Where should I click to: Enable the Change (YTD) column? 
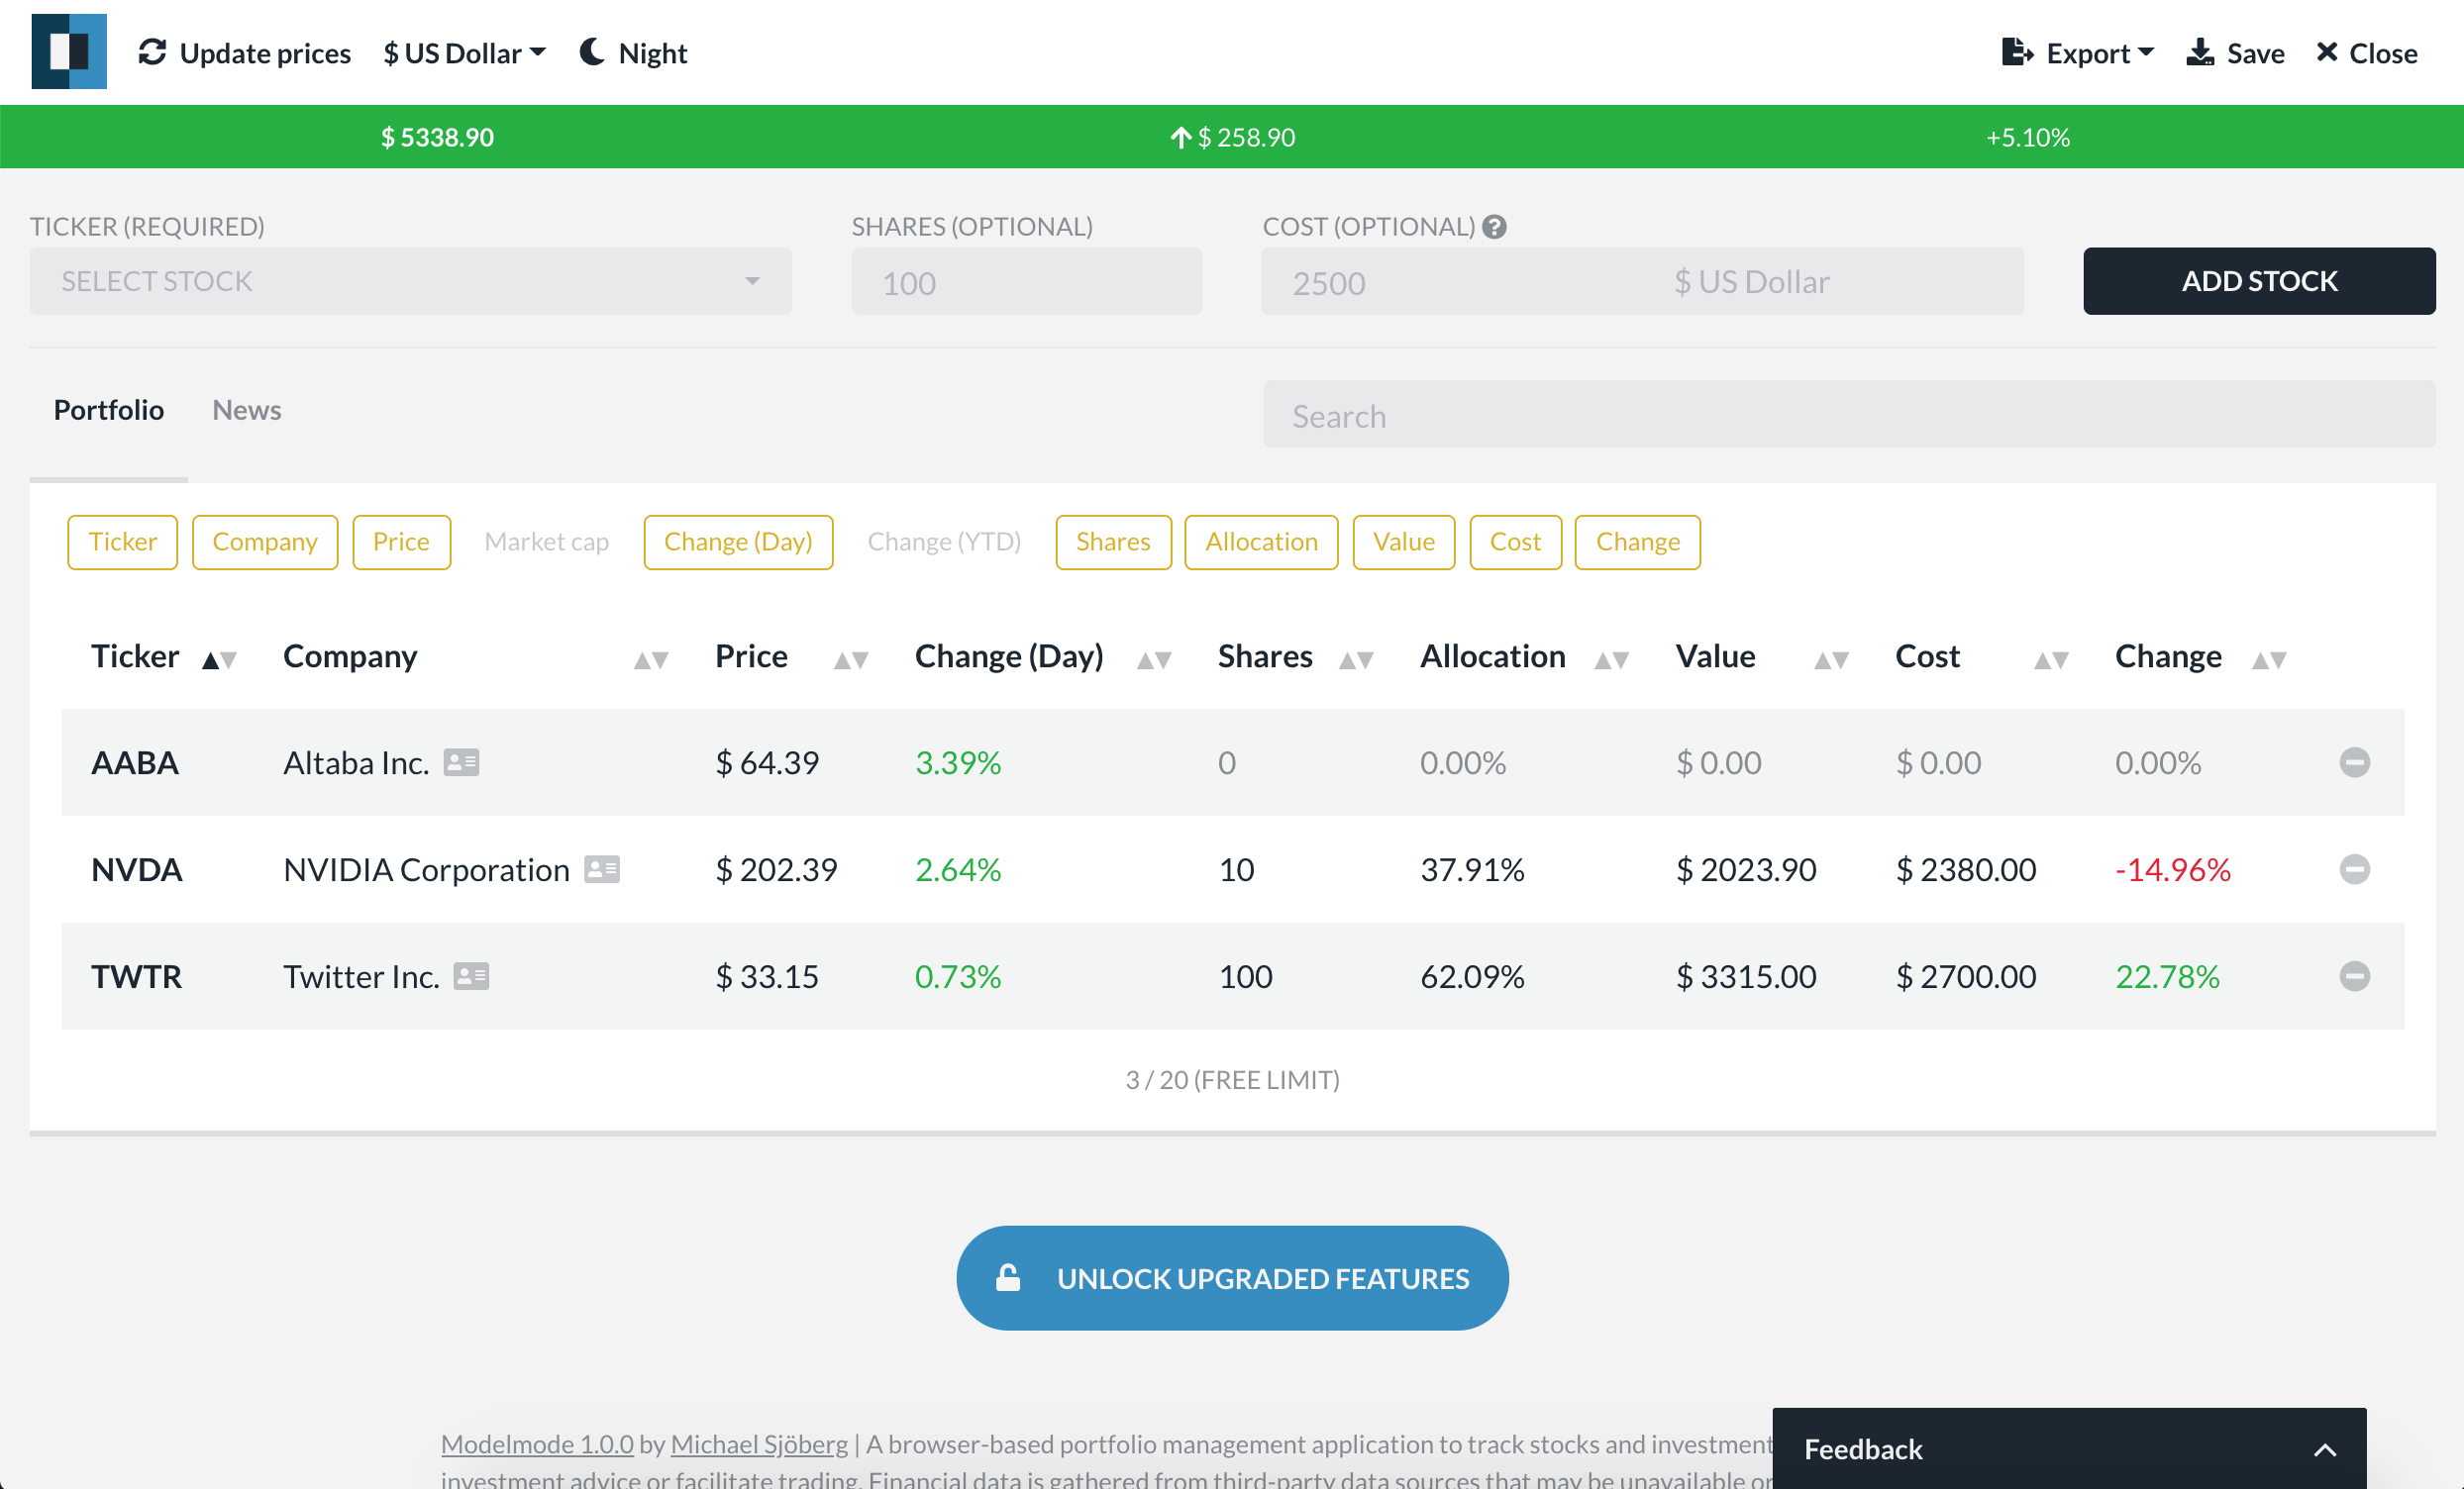(x=943, y=542)
